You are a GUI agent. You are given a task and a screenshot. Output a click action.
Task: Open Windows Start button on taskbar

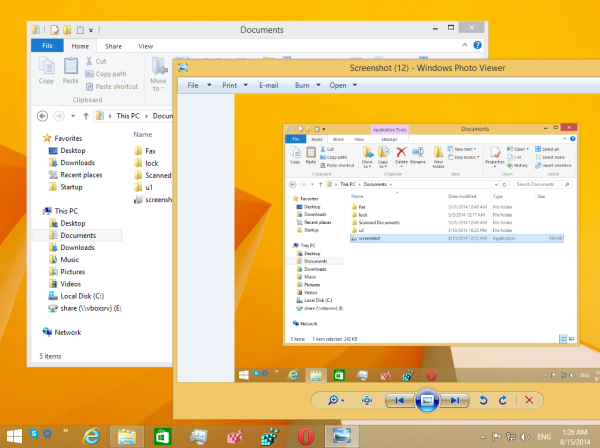14,436
